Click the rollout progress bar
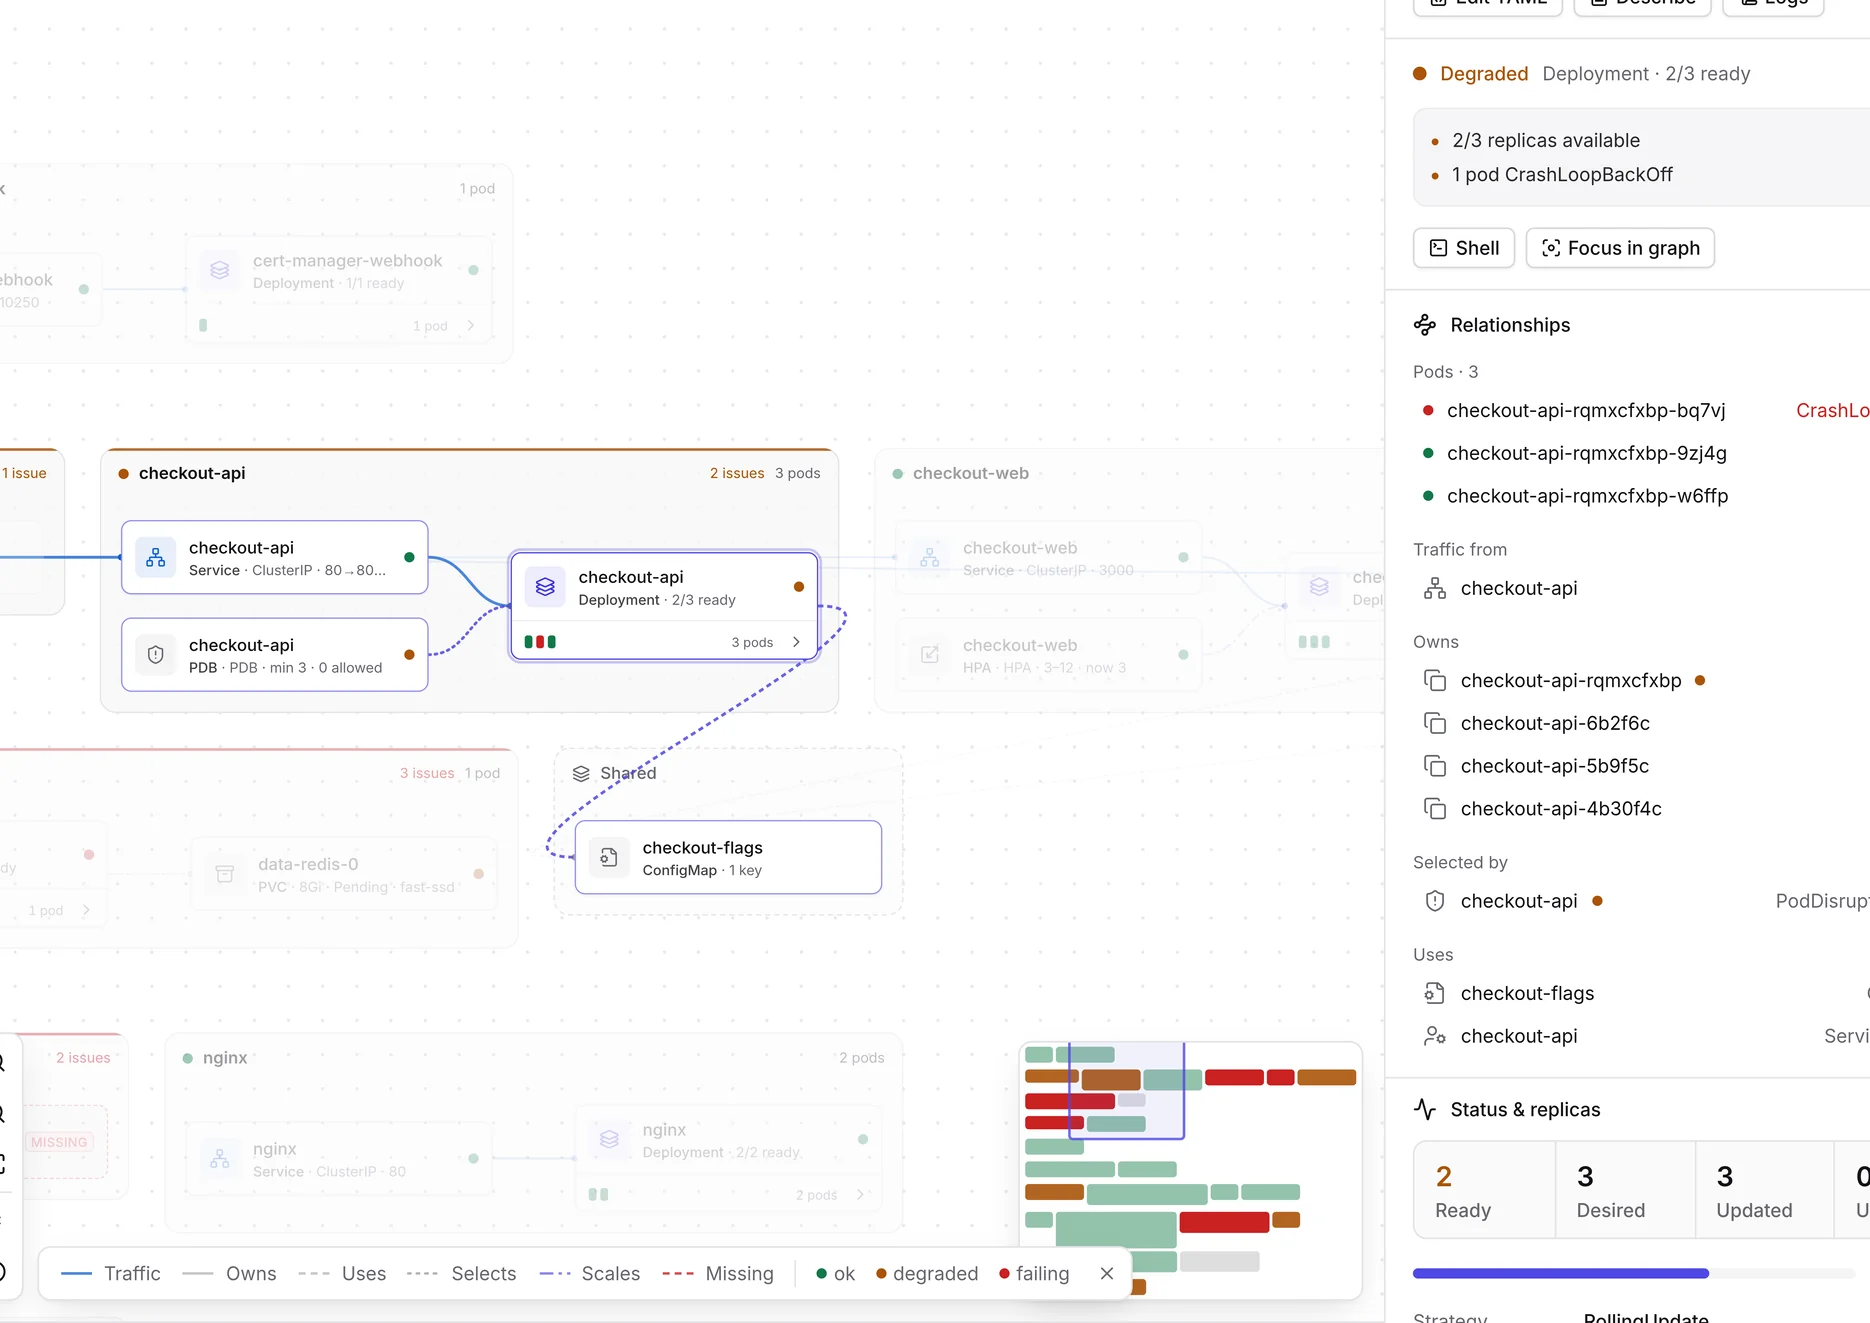Image resolution: width=1870 pixels, height=1323 pixels. point(1634,1273)
